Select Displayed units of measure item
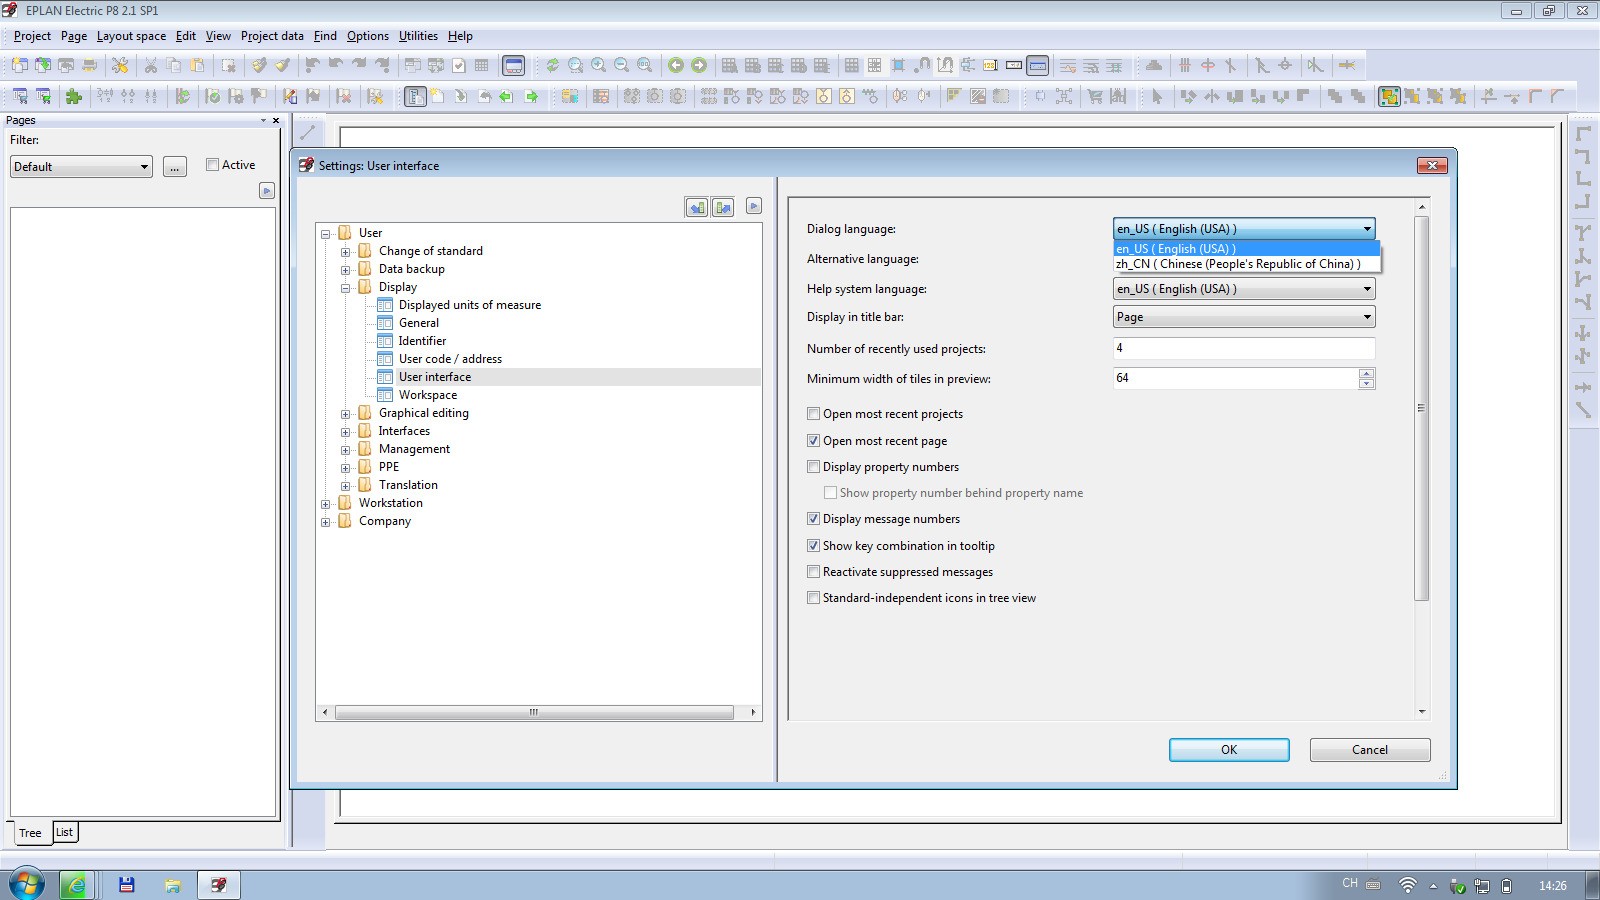The height and width of the screenshot is (900, 1600). [x=470, y=305]
